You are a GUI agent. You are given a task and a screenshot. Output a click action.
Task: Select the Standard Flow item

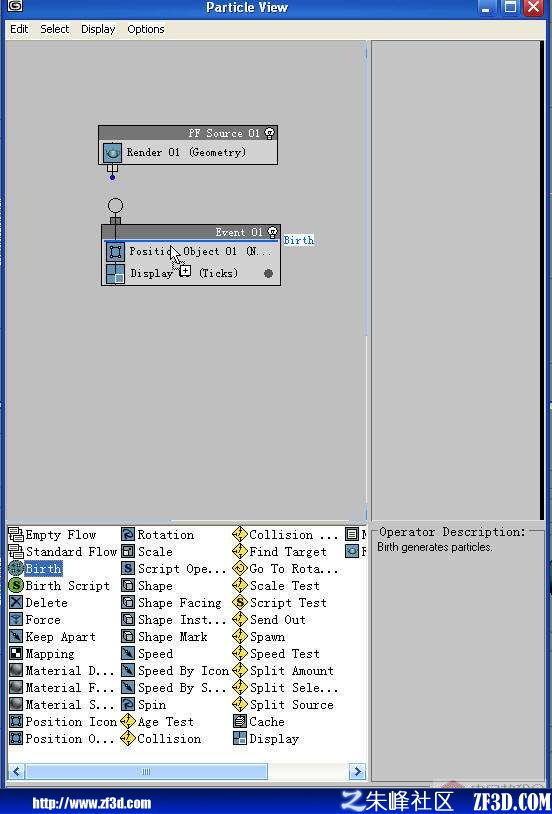point(63,551)
